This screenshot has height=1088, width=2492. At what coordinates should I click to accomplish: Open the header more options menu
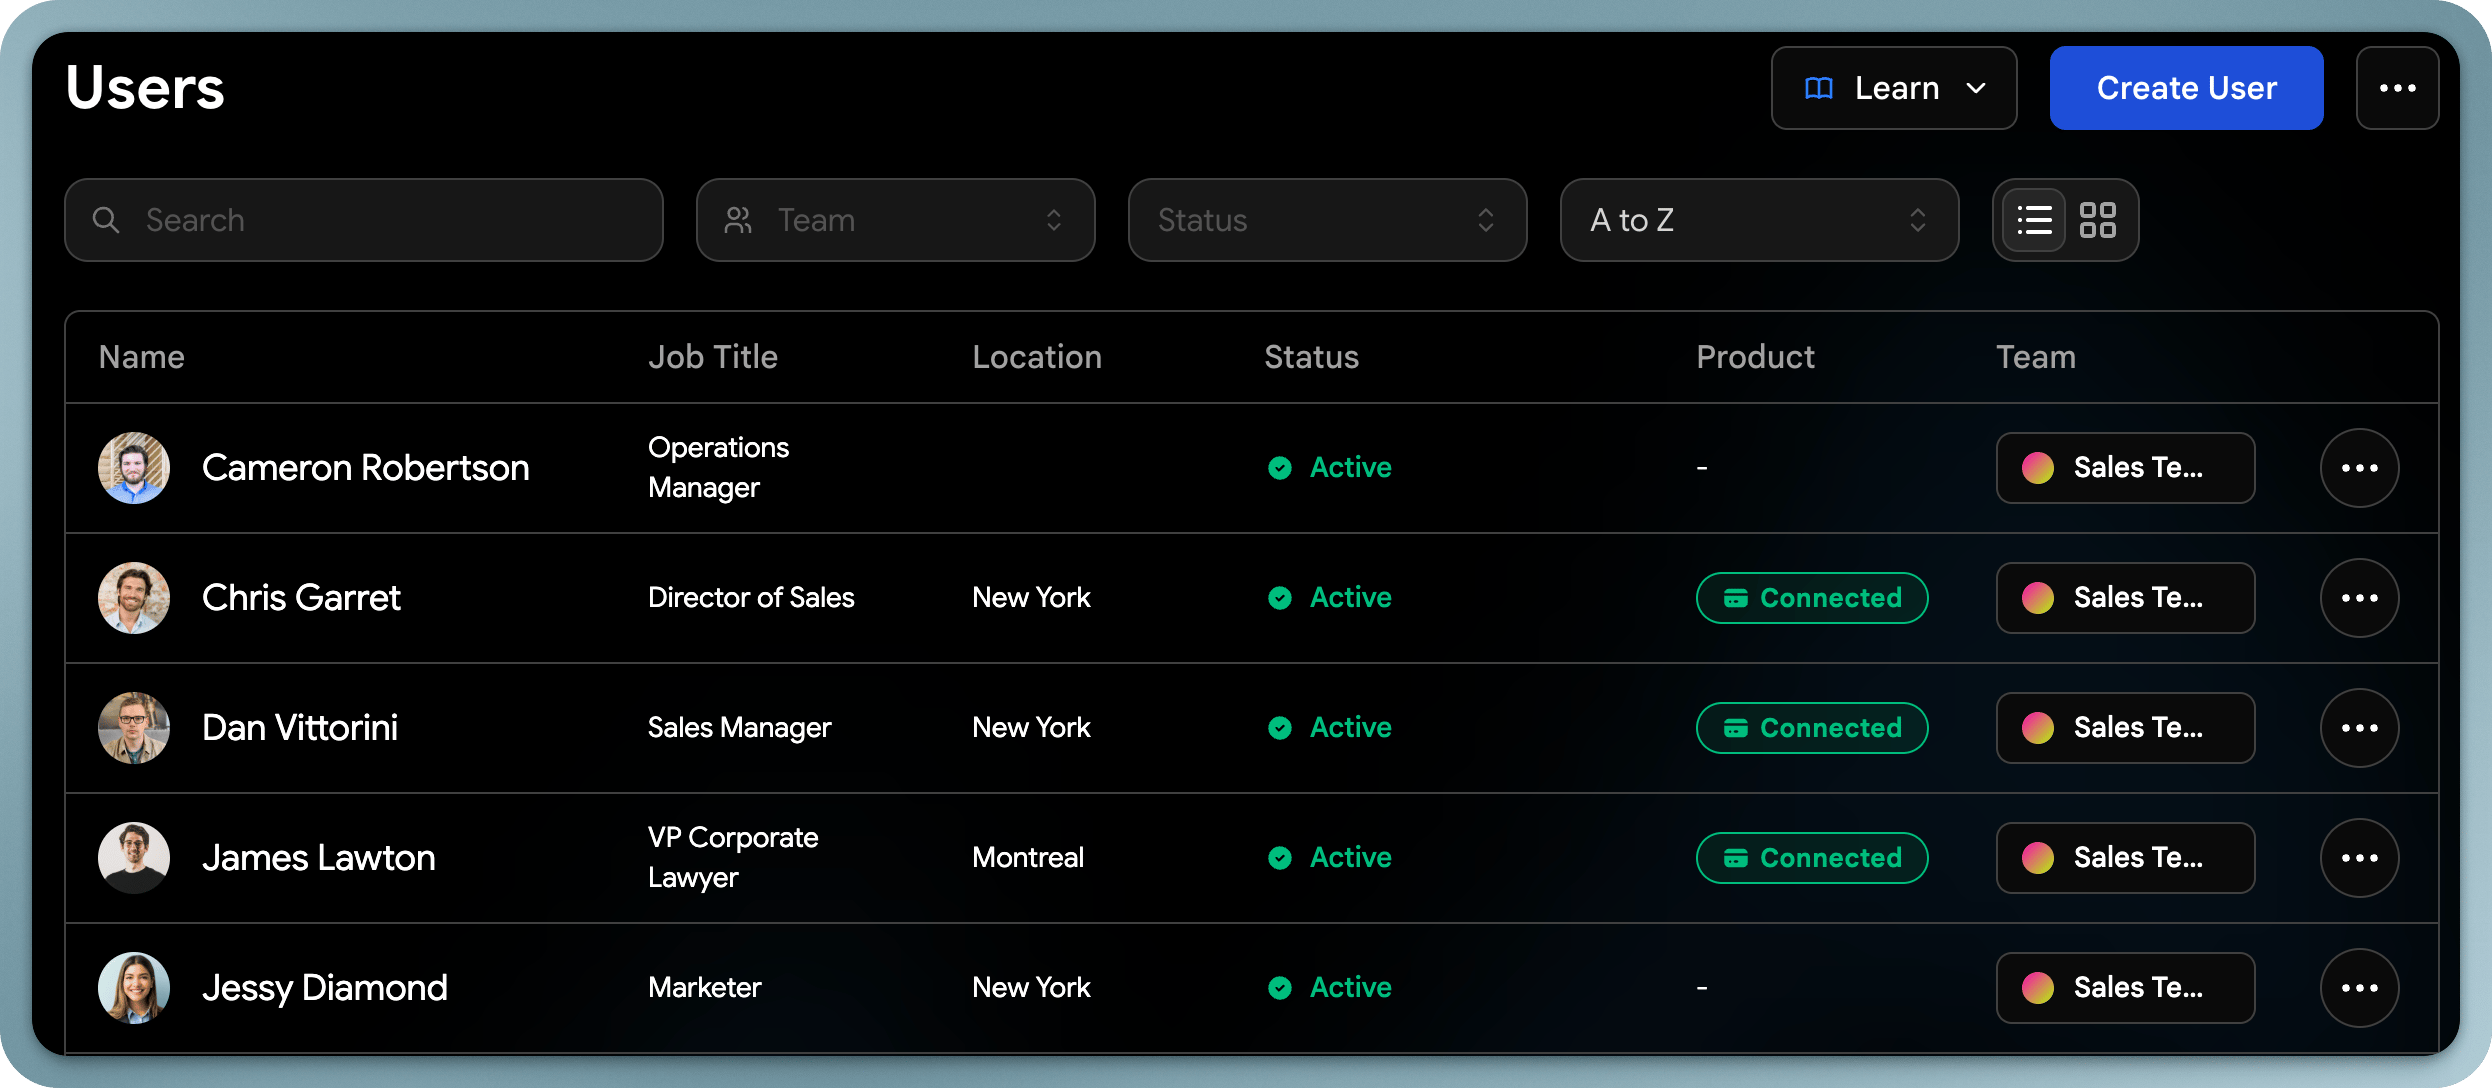pos(2397,88)
